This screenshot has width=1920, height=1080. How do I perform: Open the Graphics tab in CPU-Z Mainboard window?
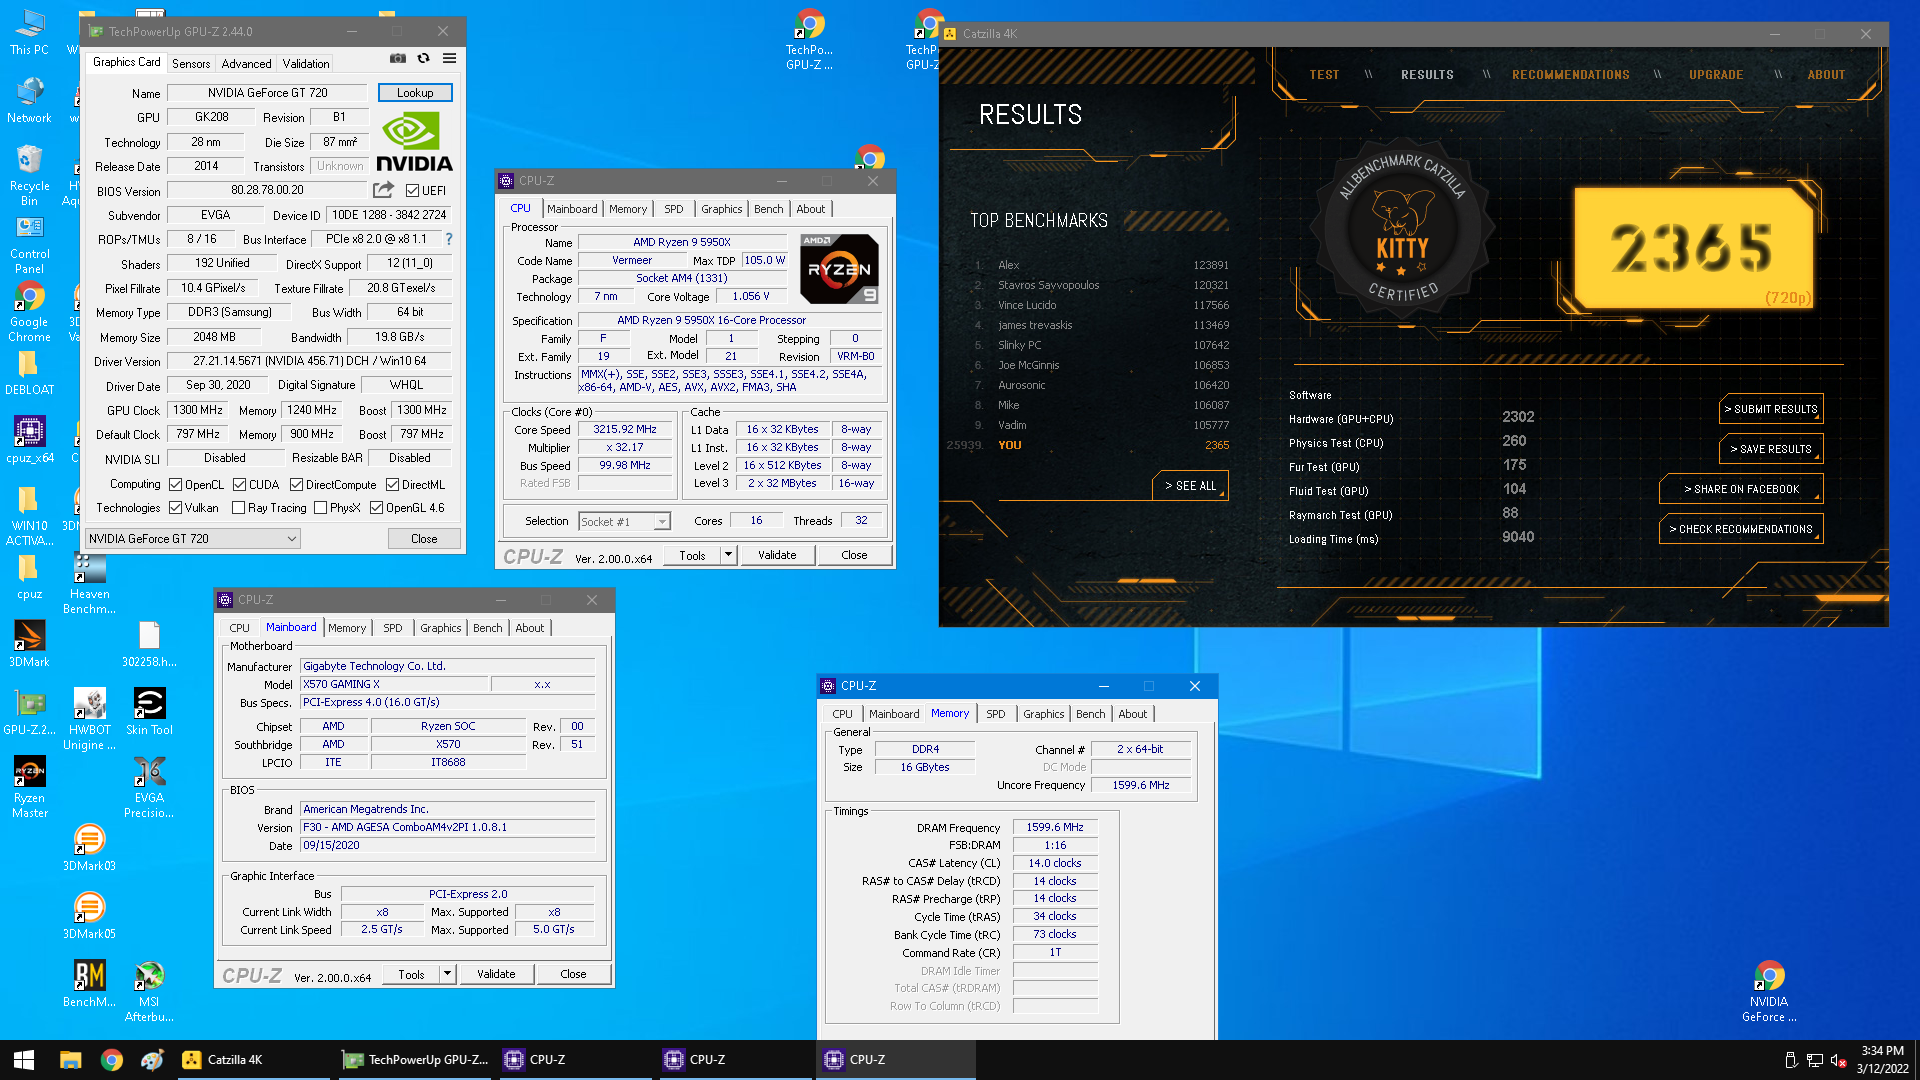440,628
